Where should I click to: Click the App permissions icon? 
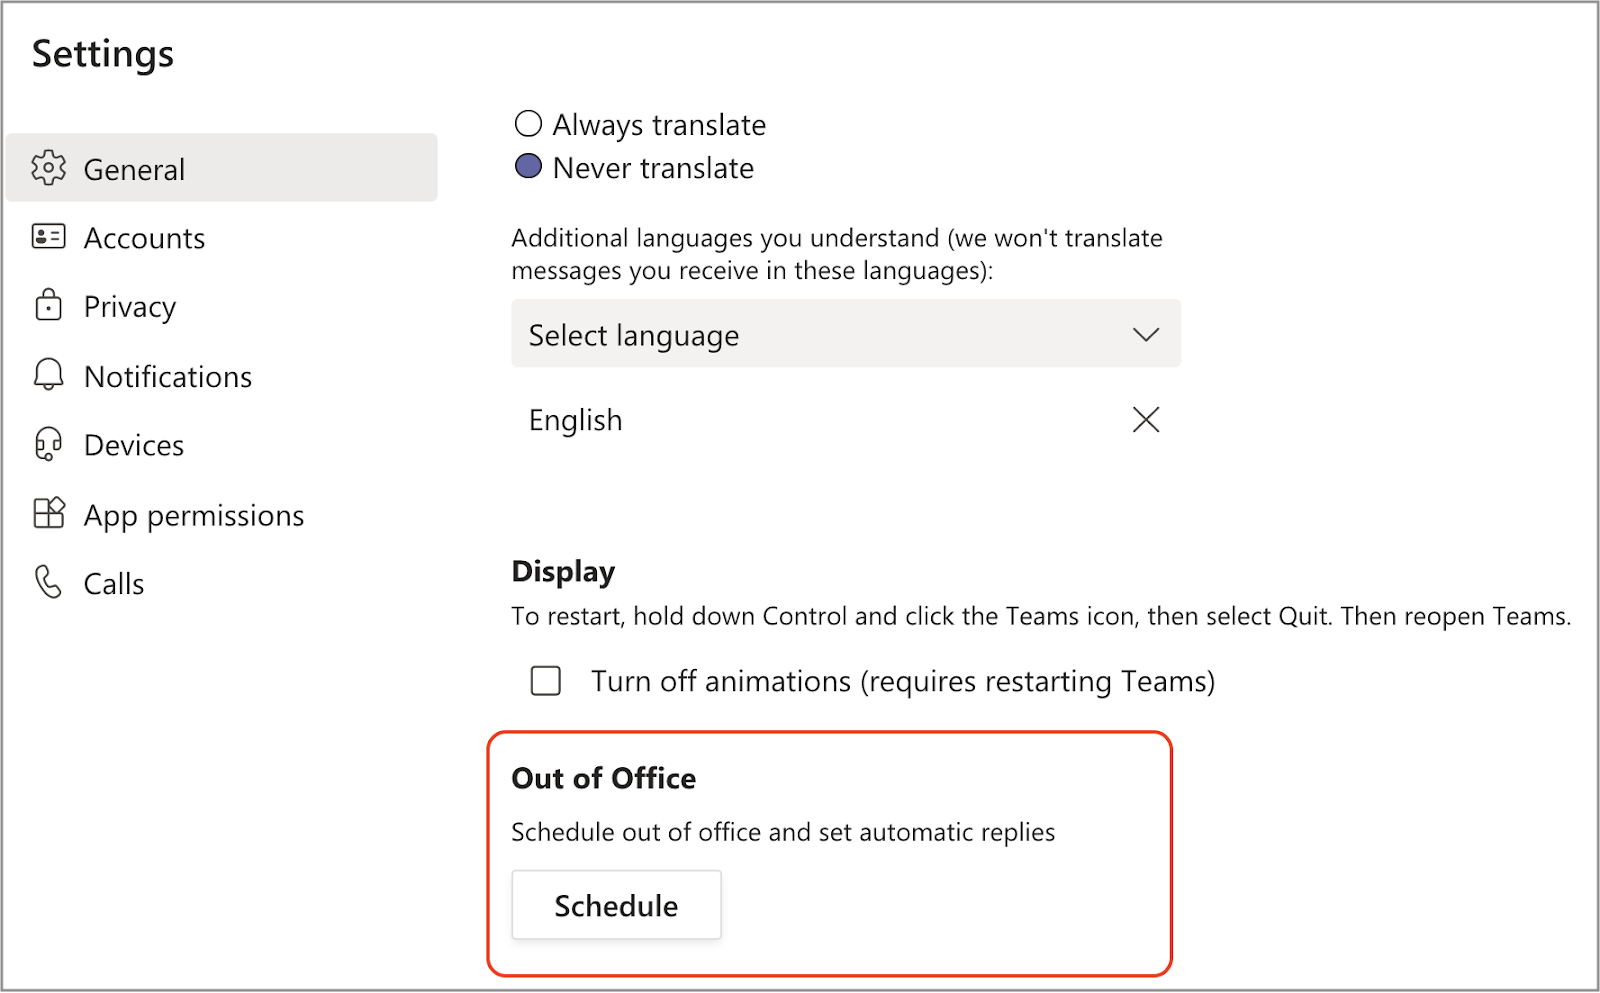pyautogui.click(x=48, y=513)
